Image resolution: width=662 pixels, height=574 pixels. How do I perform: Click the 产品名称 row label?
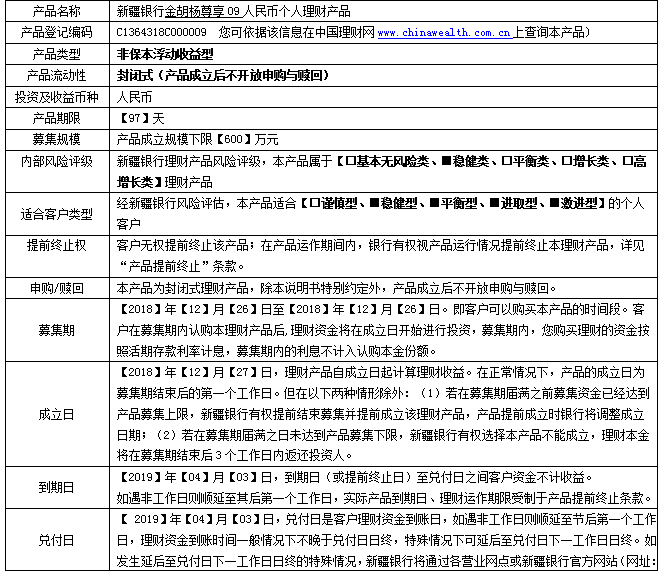point(57,11)
